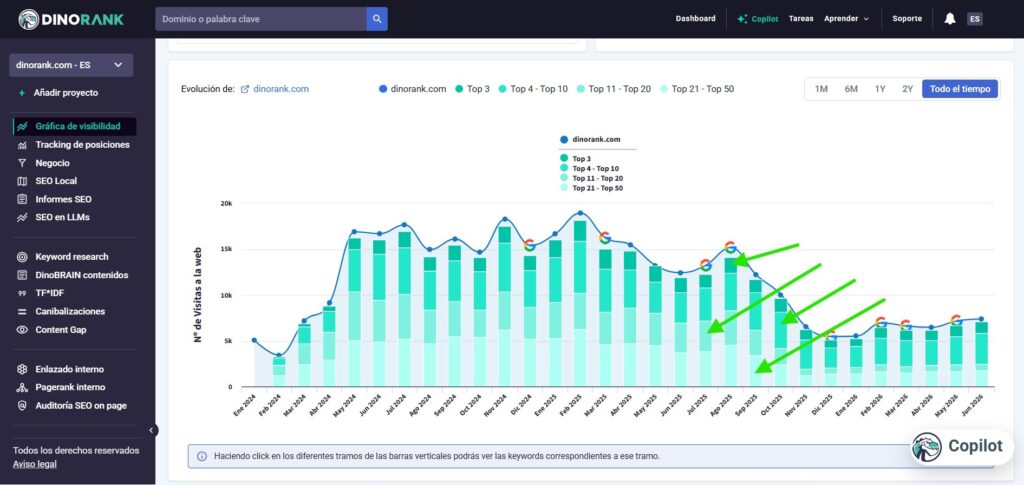The image size is (1024, 485).
Task: Click the Google update marker at Feb 2026
Action: tap(880, 321)
